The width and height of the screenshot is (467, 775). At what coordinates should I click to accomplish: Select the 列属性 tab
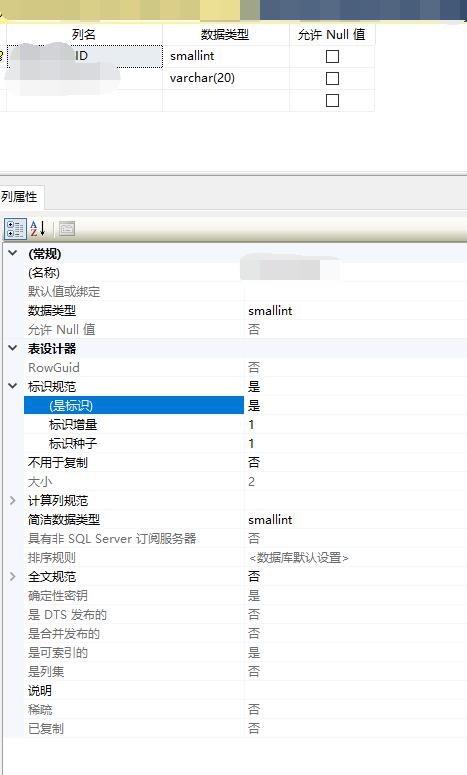coord(20,197)
